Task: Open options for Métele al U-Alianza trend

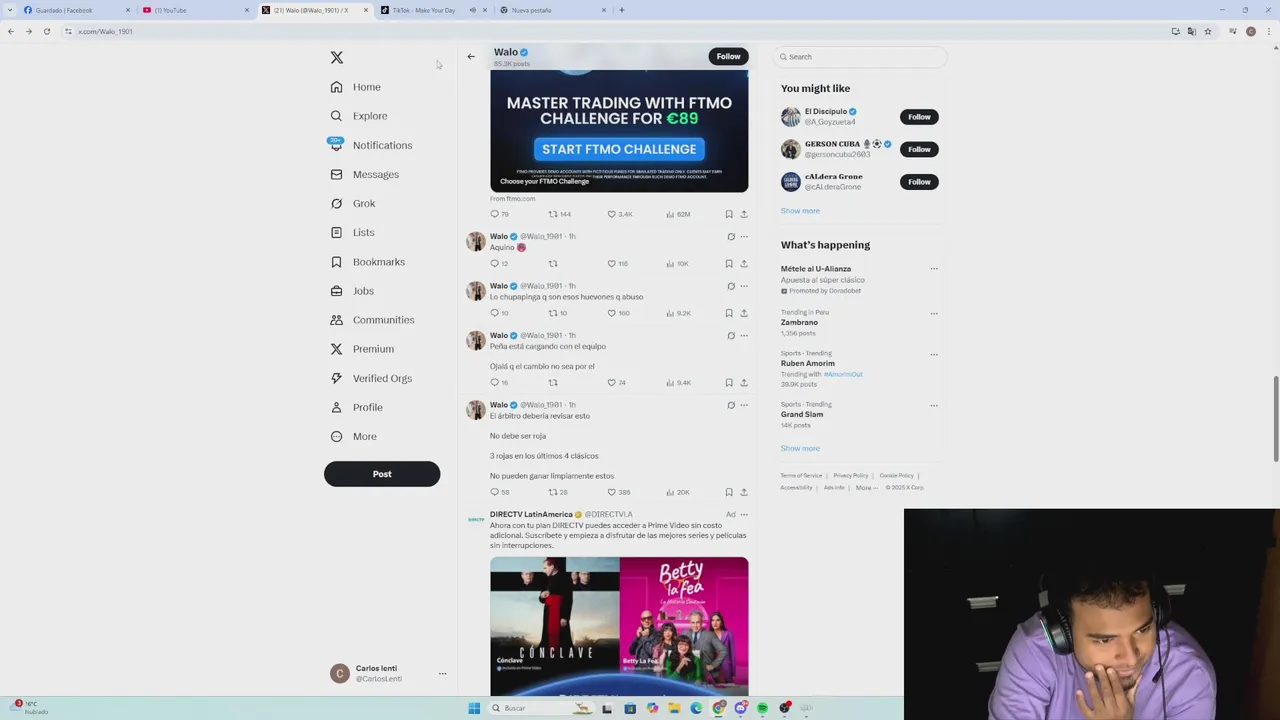Action: click(934, 269)
